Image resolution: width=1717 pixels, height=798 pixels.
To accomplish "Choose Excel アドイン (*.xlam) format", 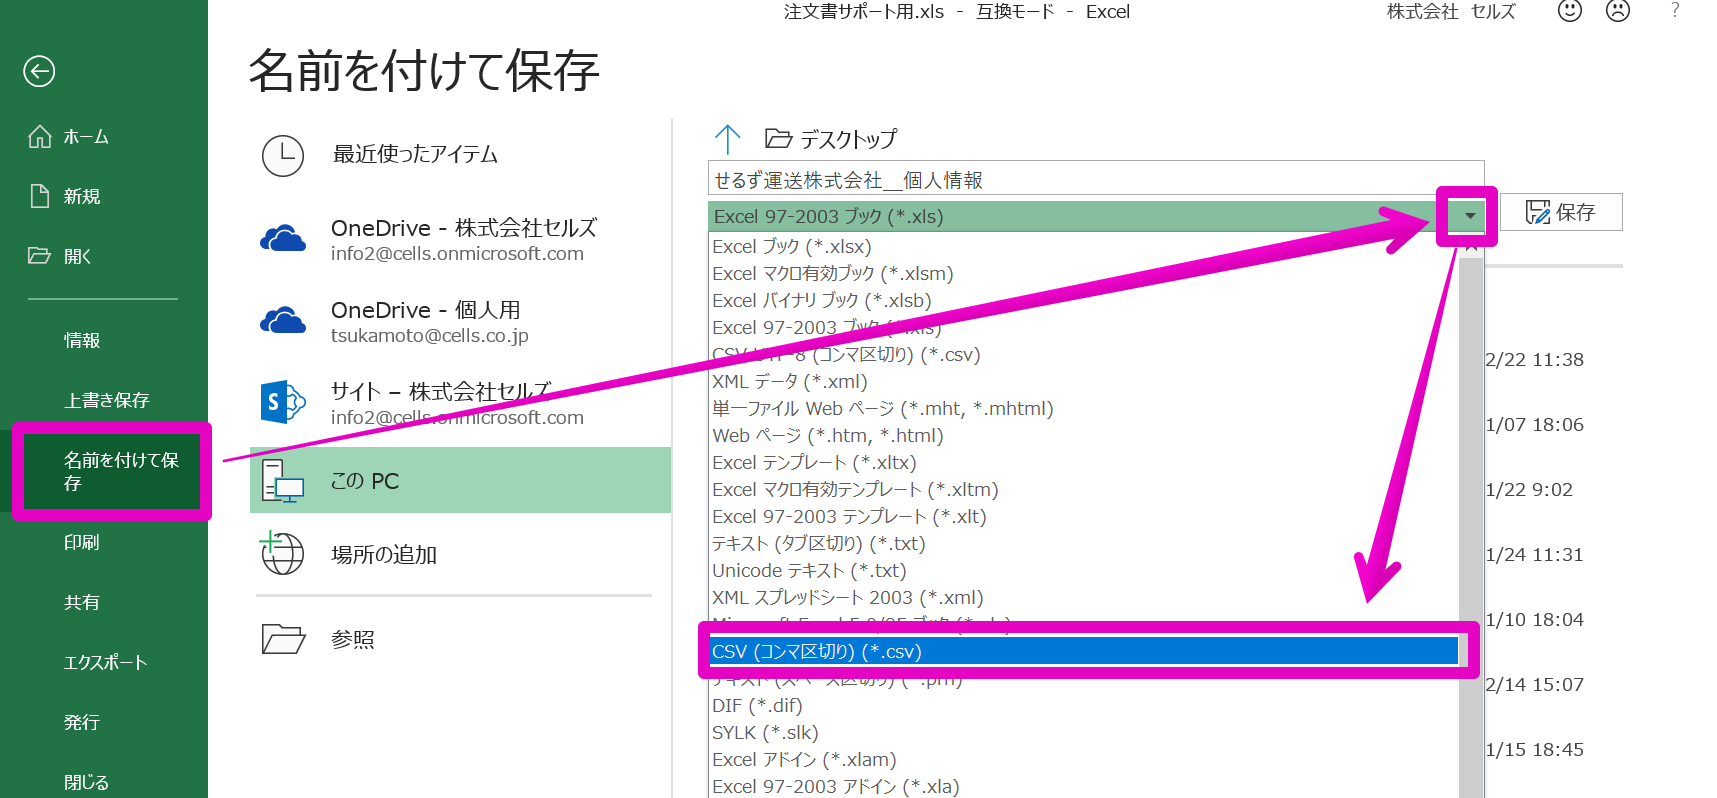I will 804,759.
